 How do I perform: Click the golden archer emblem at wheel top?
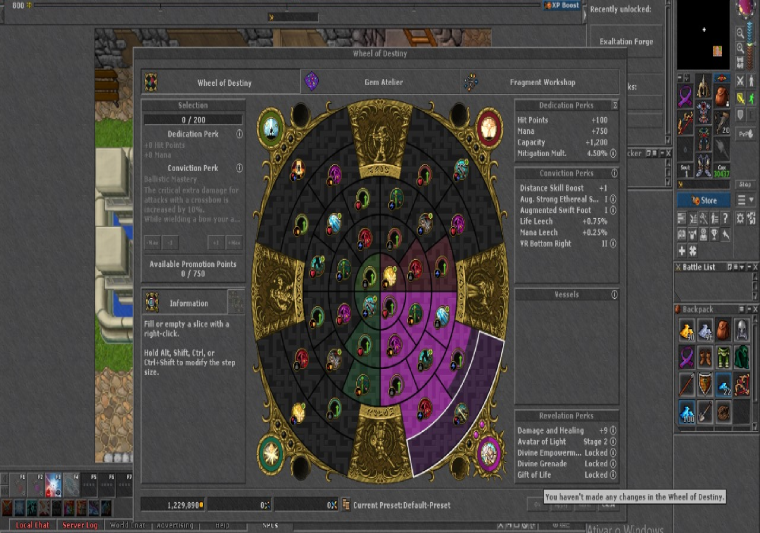click(380, 141)
